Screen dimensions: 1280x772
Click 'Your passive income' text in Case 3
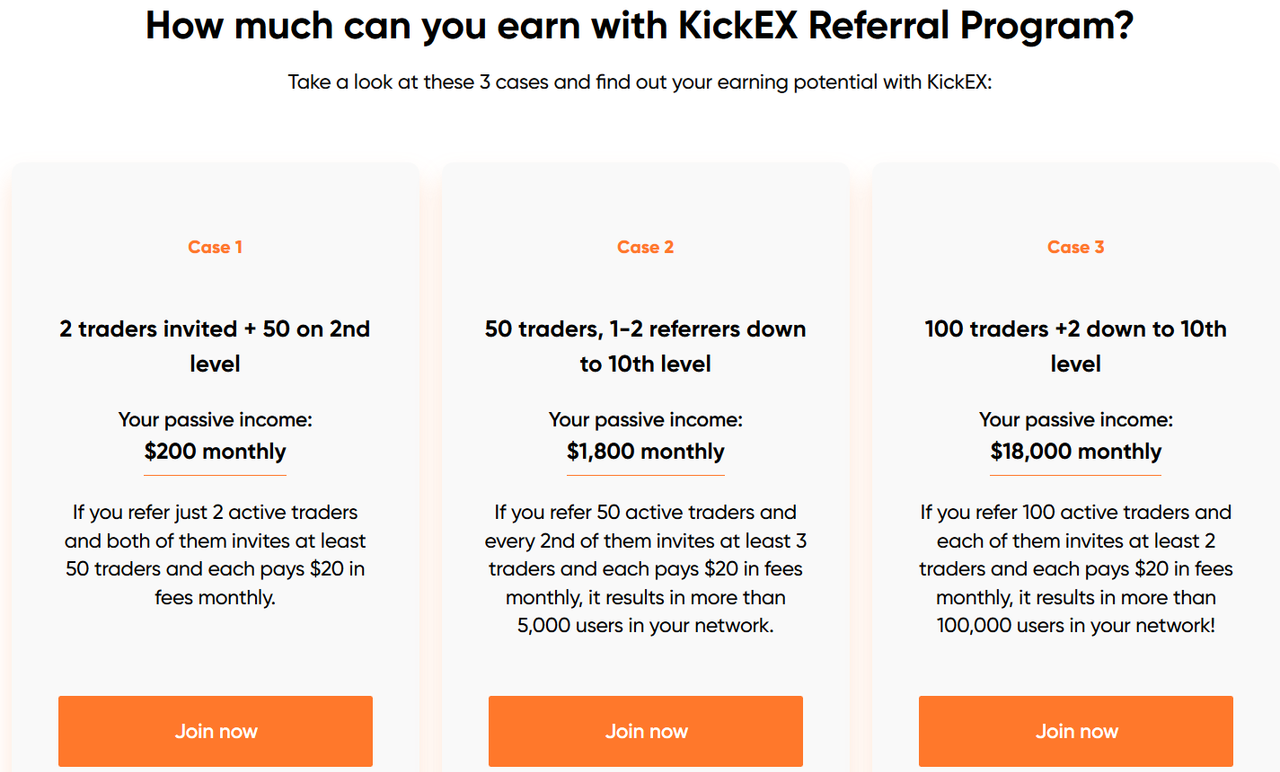pyautogui.click(x=1076, y=420)
